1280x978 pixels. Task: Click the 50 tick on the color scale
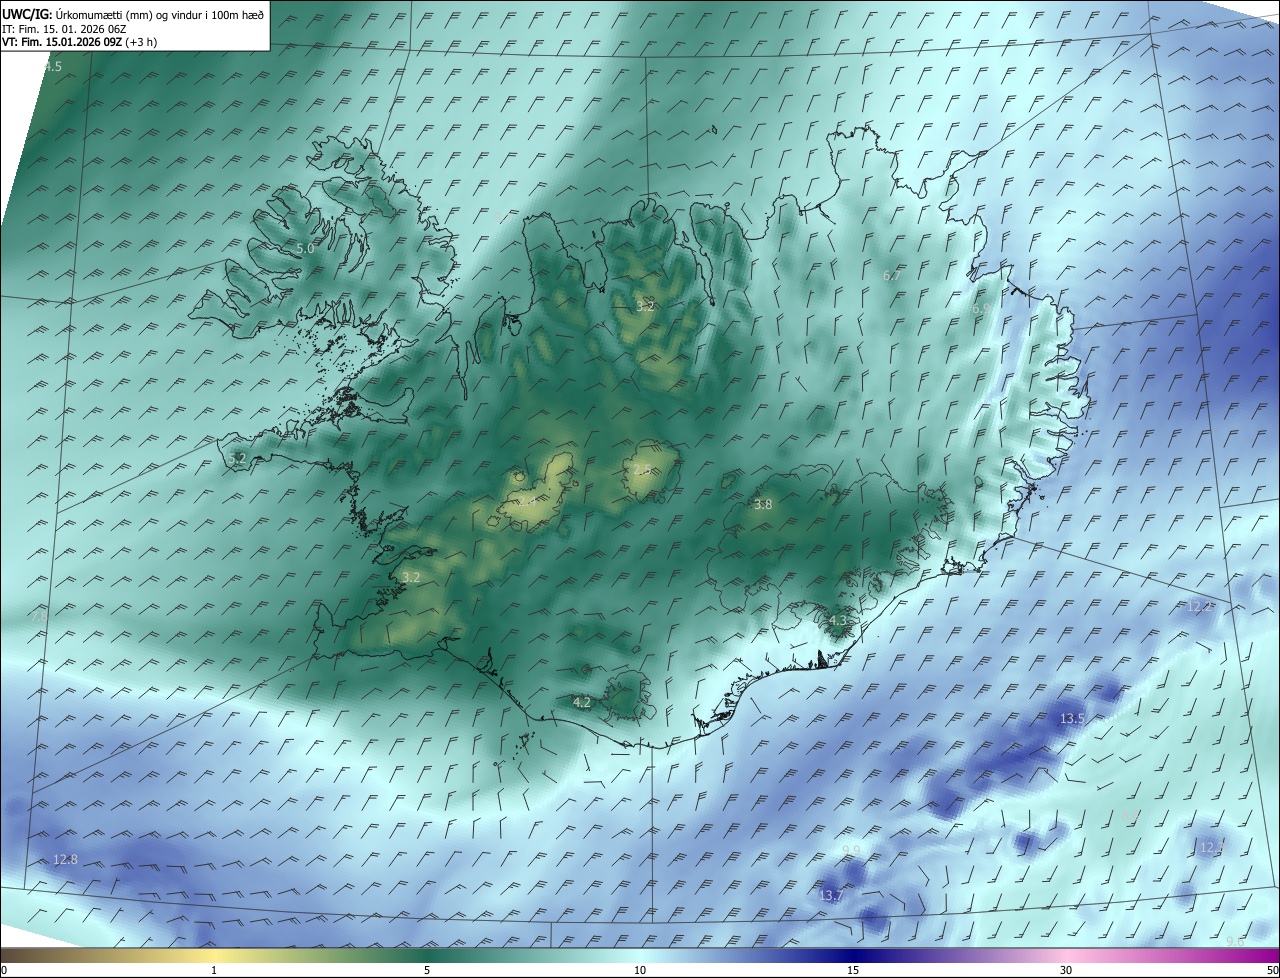pos(1272,970)
